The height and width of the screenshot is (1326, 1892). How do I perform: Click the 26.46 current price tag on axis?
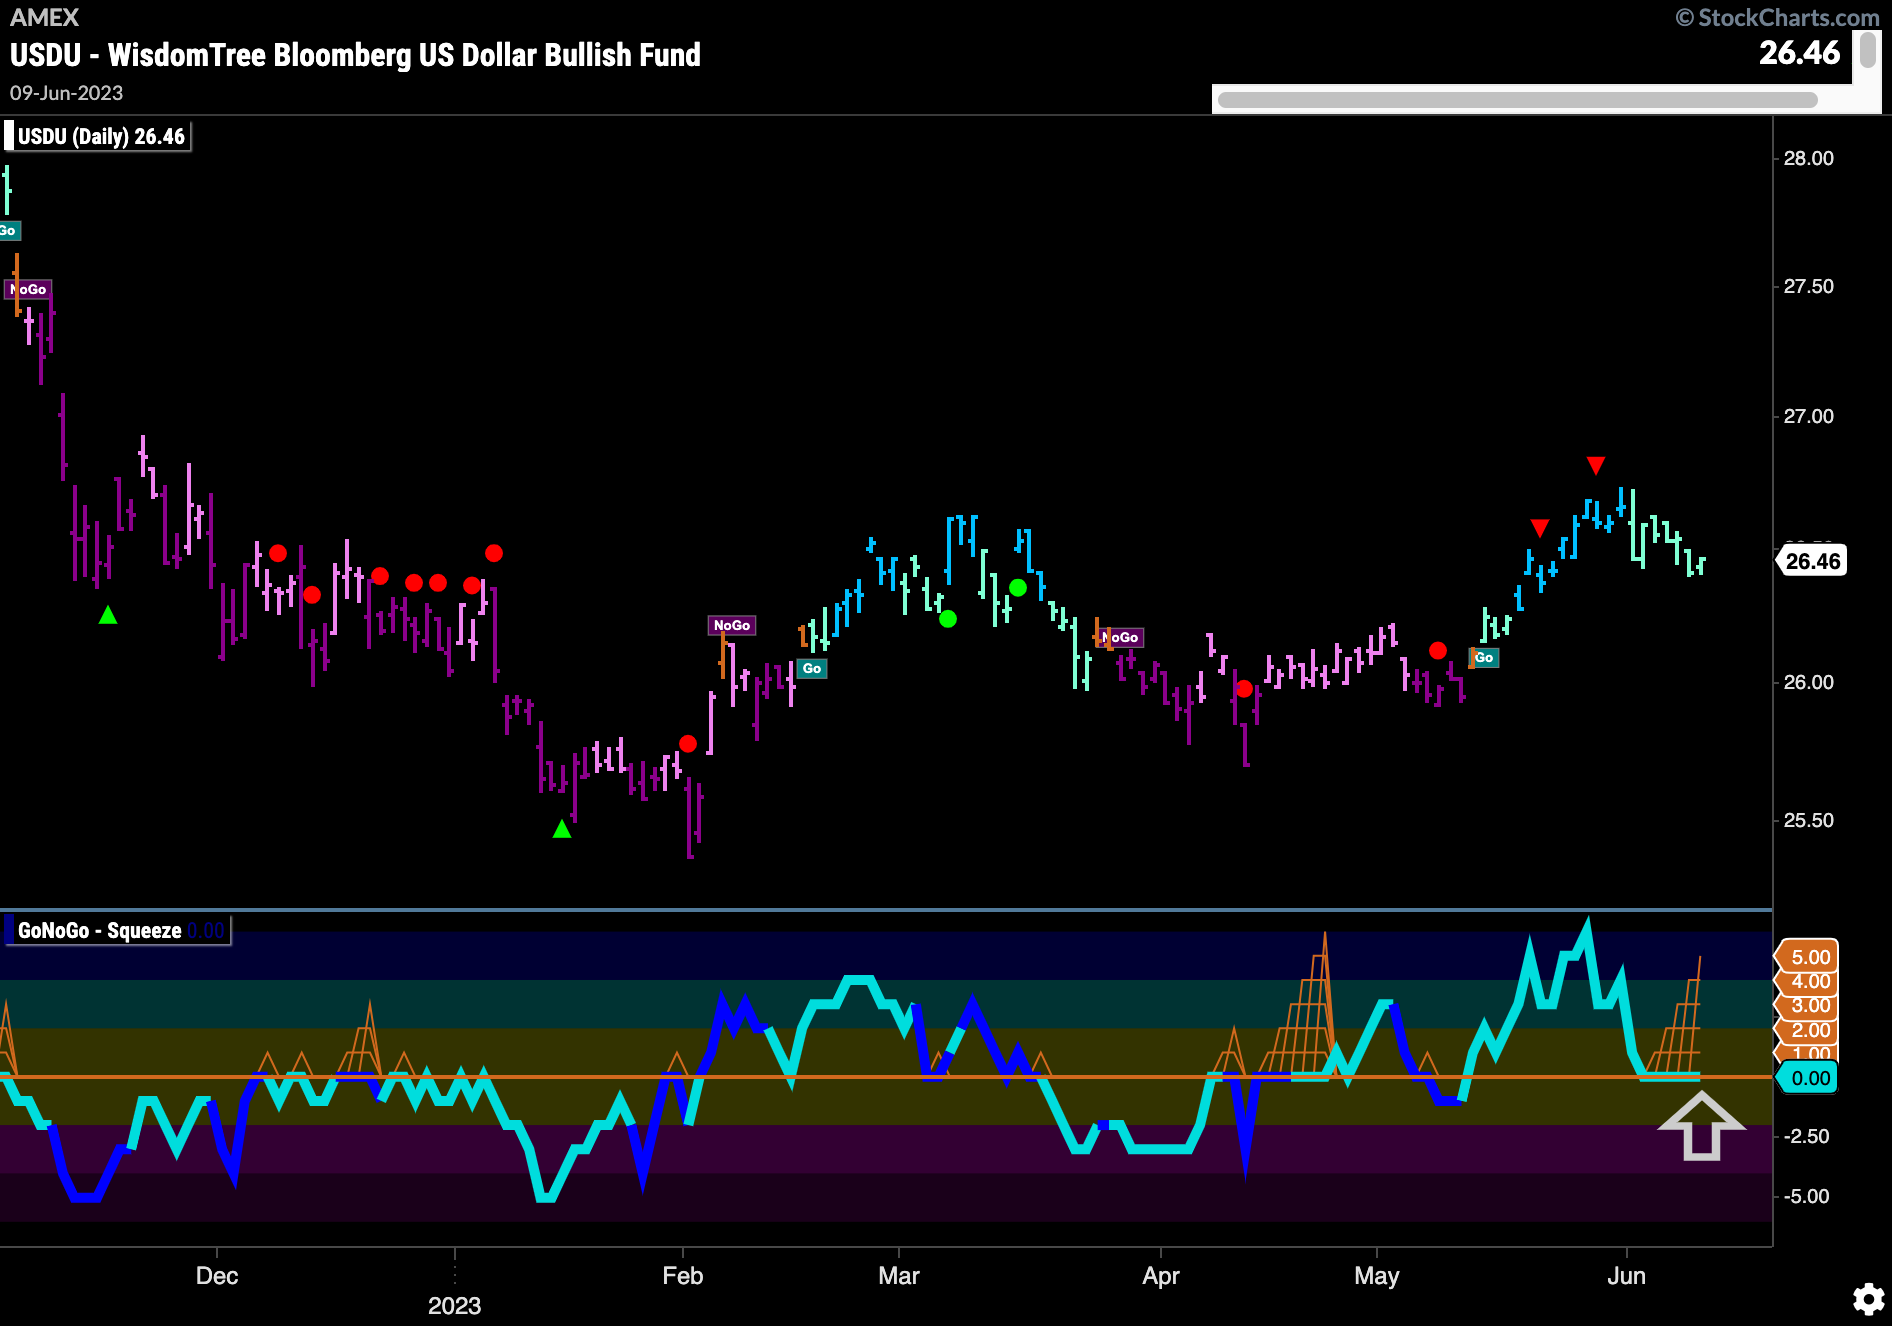(1812, 561)
